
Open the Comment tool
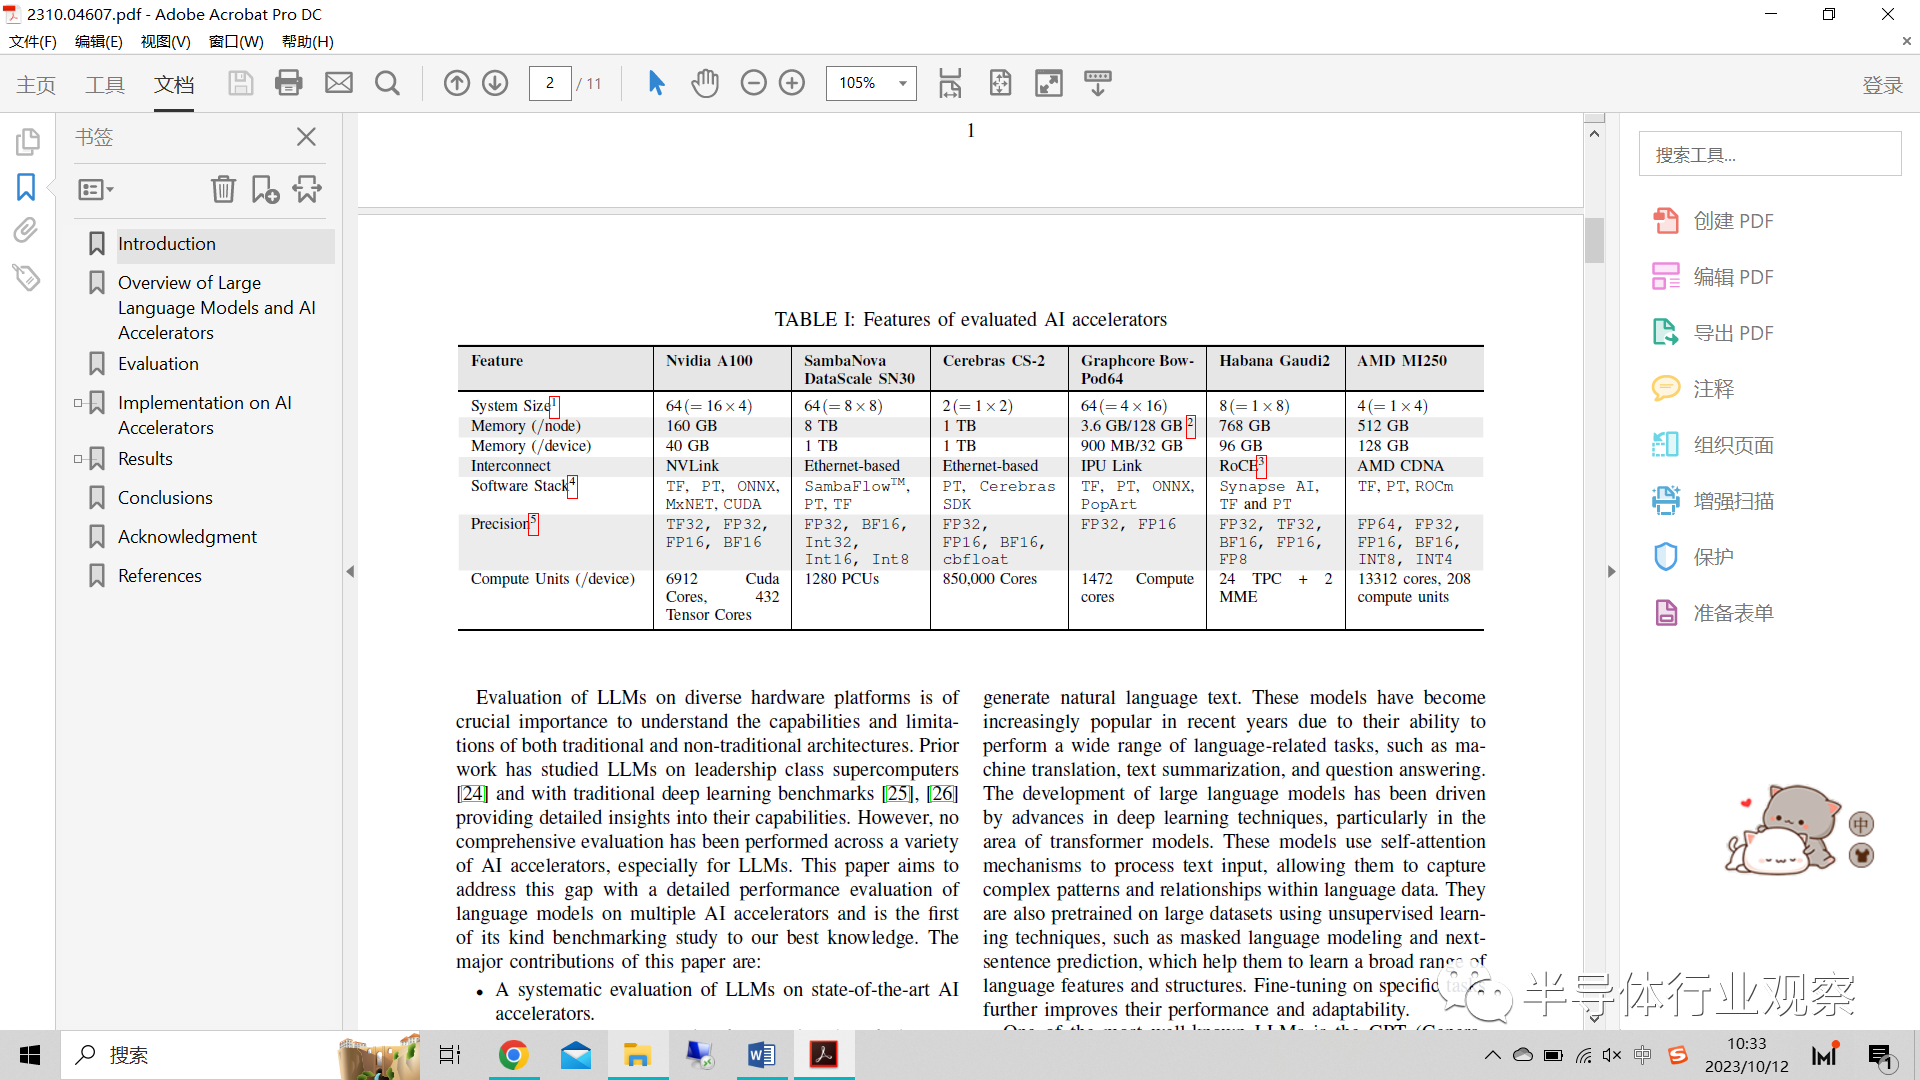1693,389
